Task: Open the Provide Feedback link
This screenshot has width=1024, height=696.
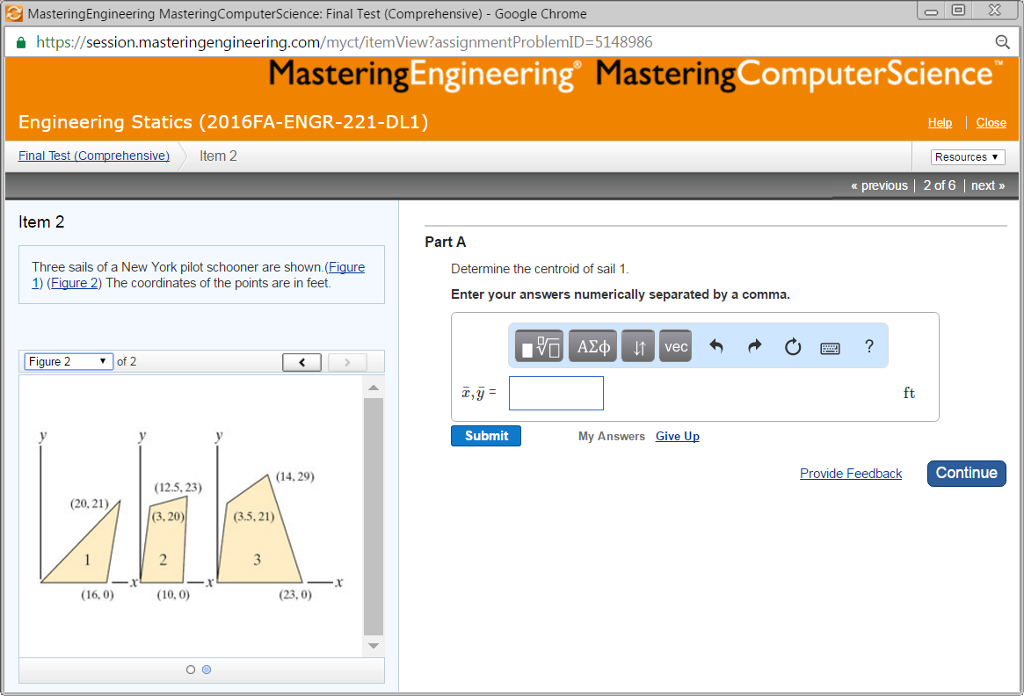Action: (851, 473)
